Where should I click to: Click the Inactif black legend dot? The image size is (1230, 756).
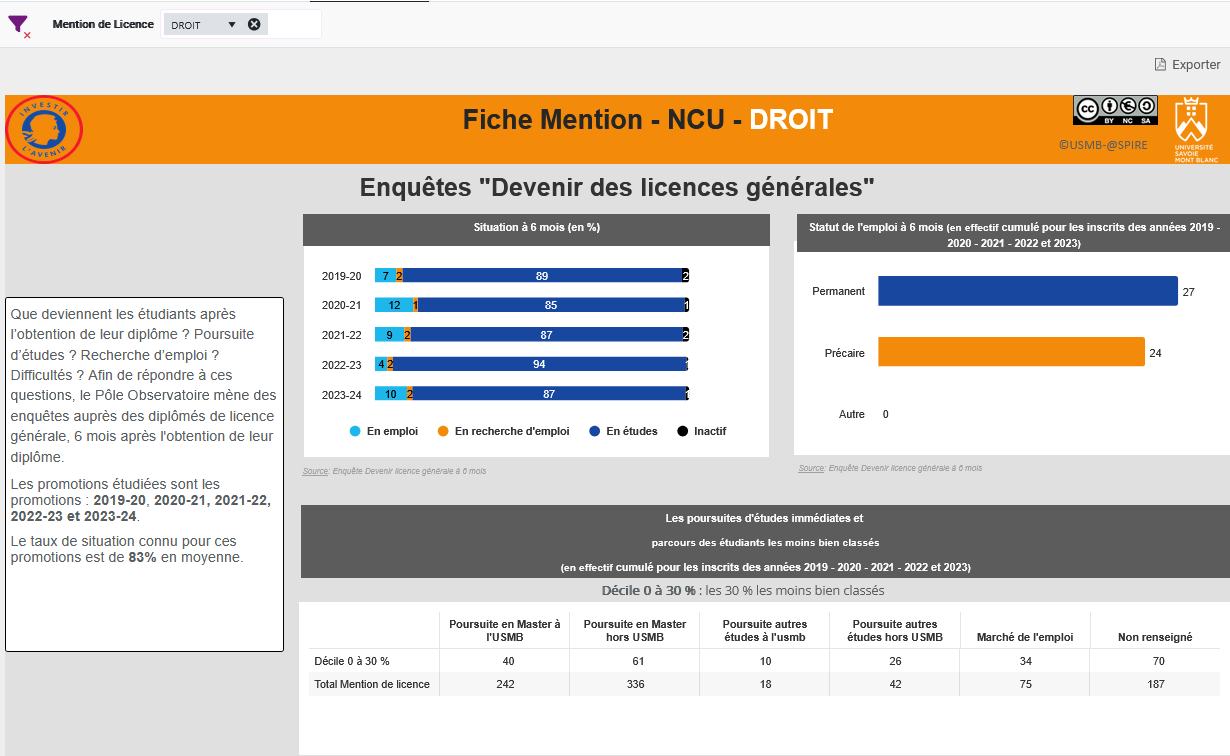[x=683, y=431]
